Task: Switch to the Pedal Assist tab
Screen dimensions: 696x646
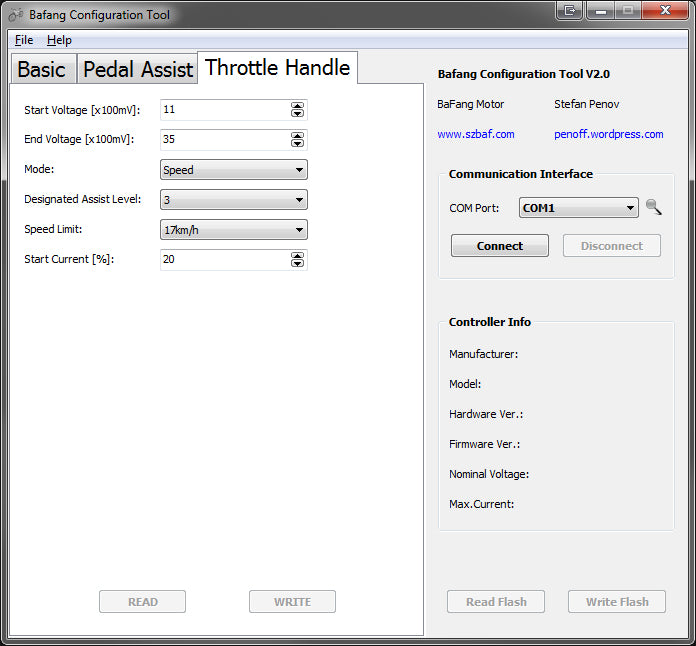Action: [137, 70]
